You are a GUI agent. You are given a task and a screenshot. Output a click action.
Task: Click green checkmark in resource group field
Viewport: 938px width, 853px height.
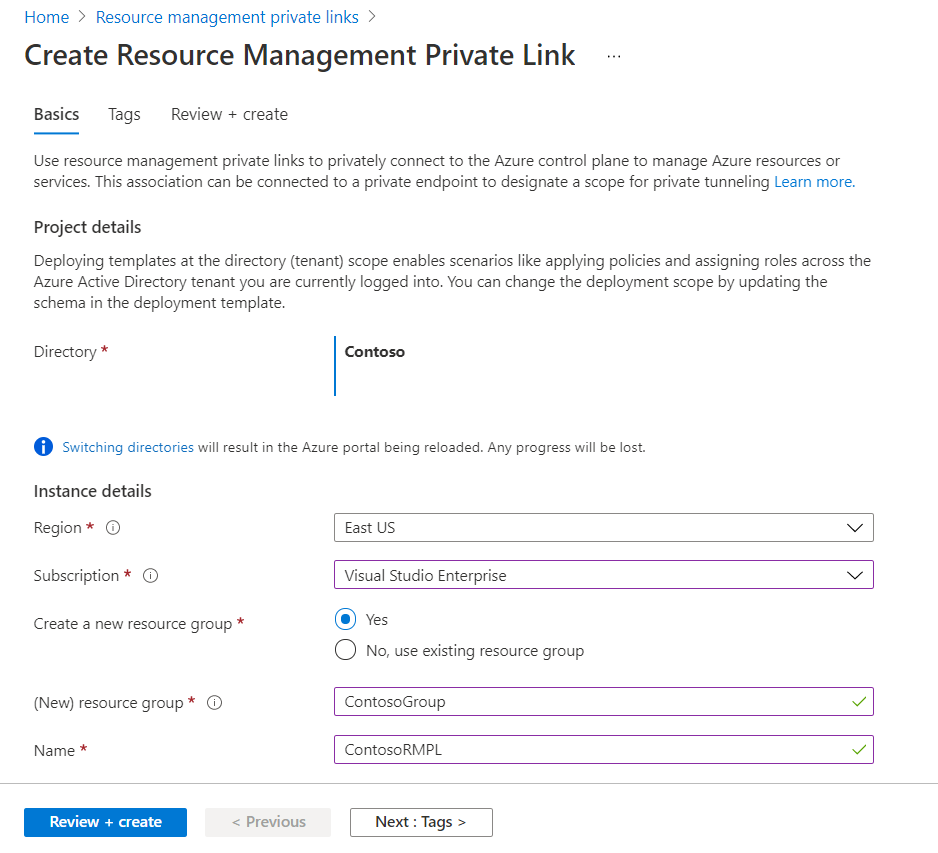858,702
